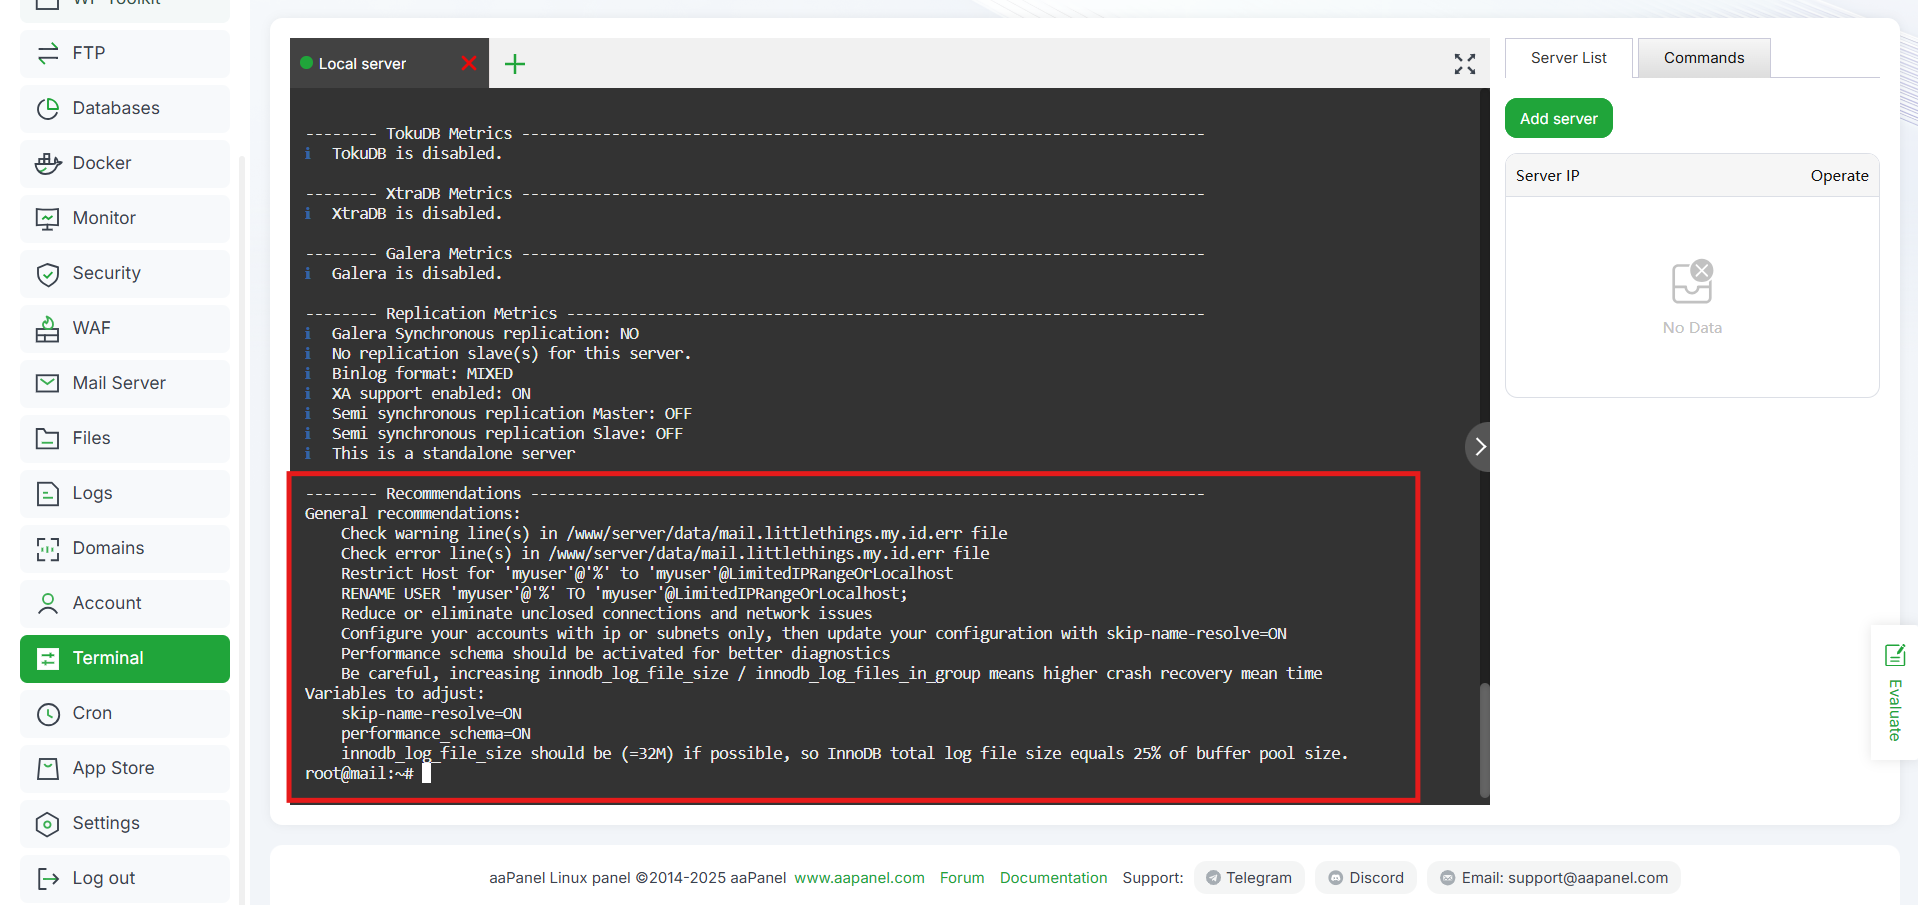Open Logs from sidebar
1918x905 pixels.
[125, 493]
